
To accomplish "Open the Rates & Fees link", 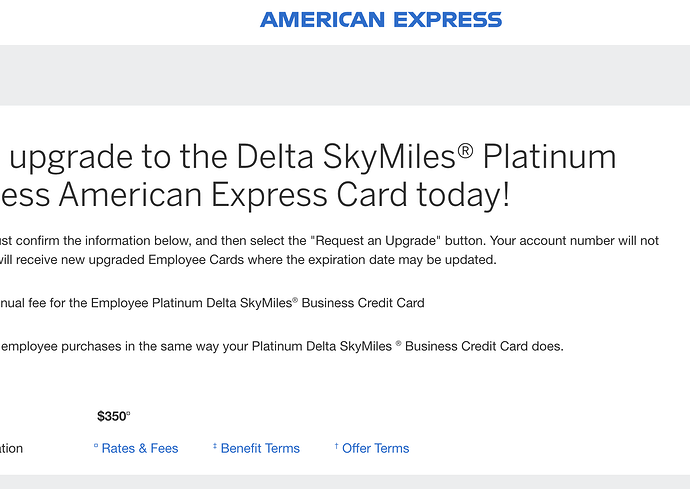I will [x=139, y=448].
